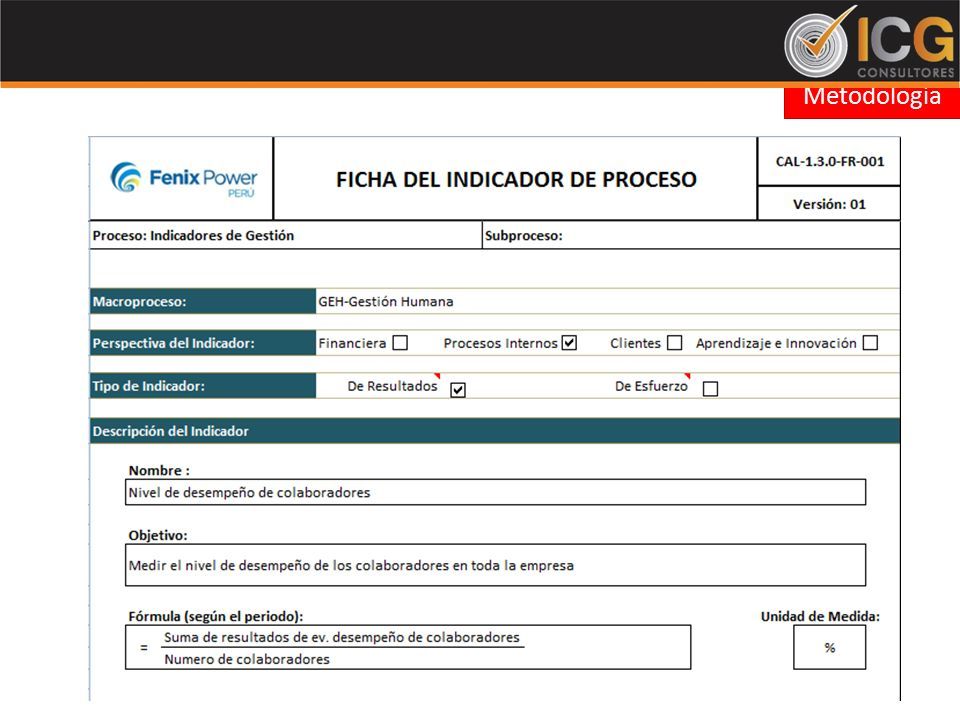Click the Perspectiva del Indicador: label
This screenshot has width=960, height=720.
pyautogui.click(x=203, y=343)
